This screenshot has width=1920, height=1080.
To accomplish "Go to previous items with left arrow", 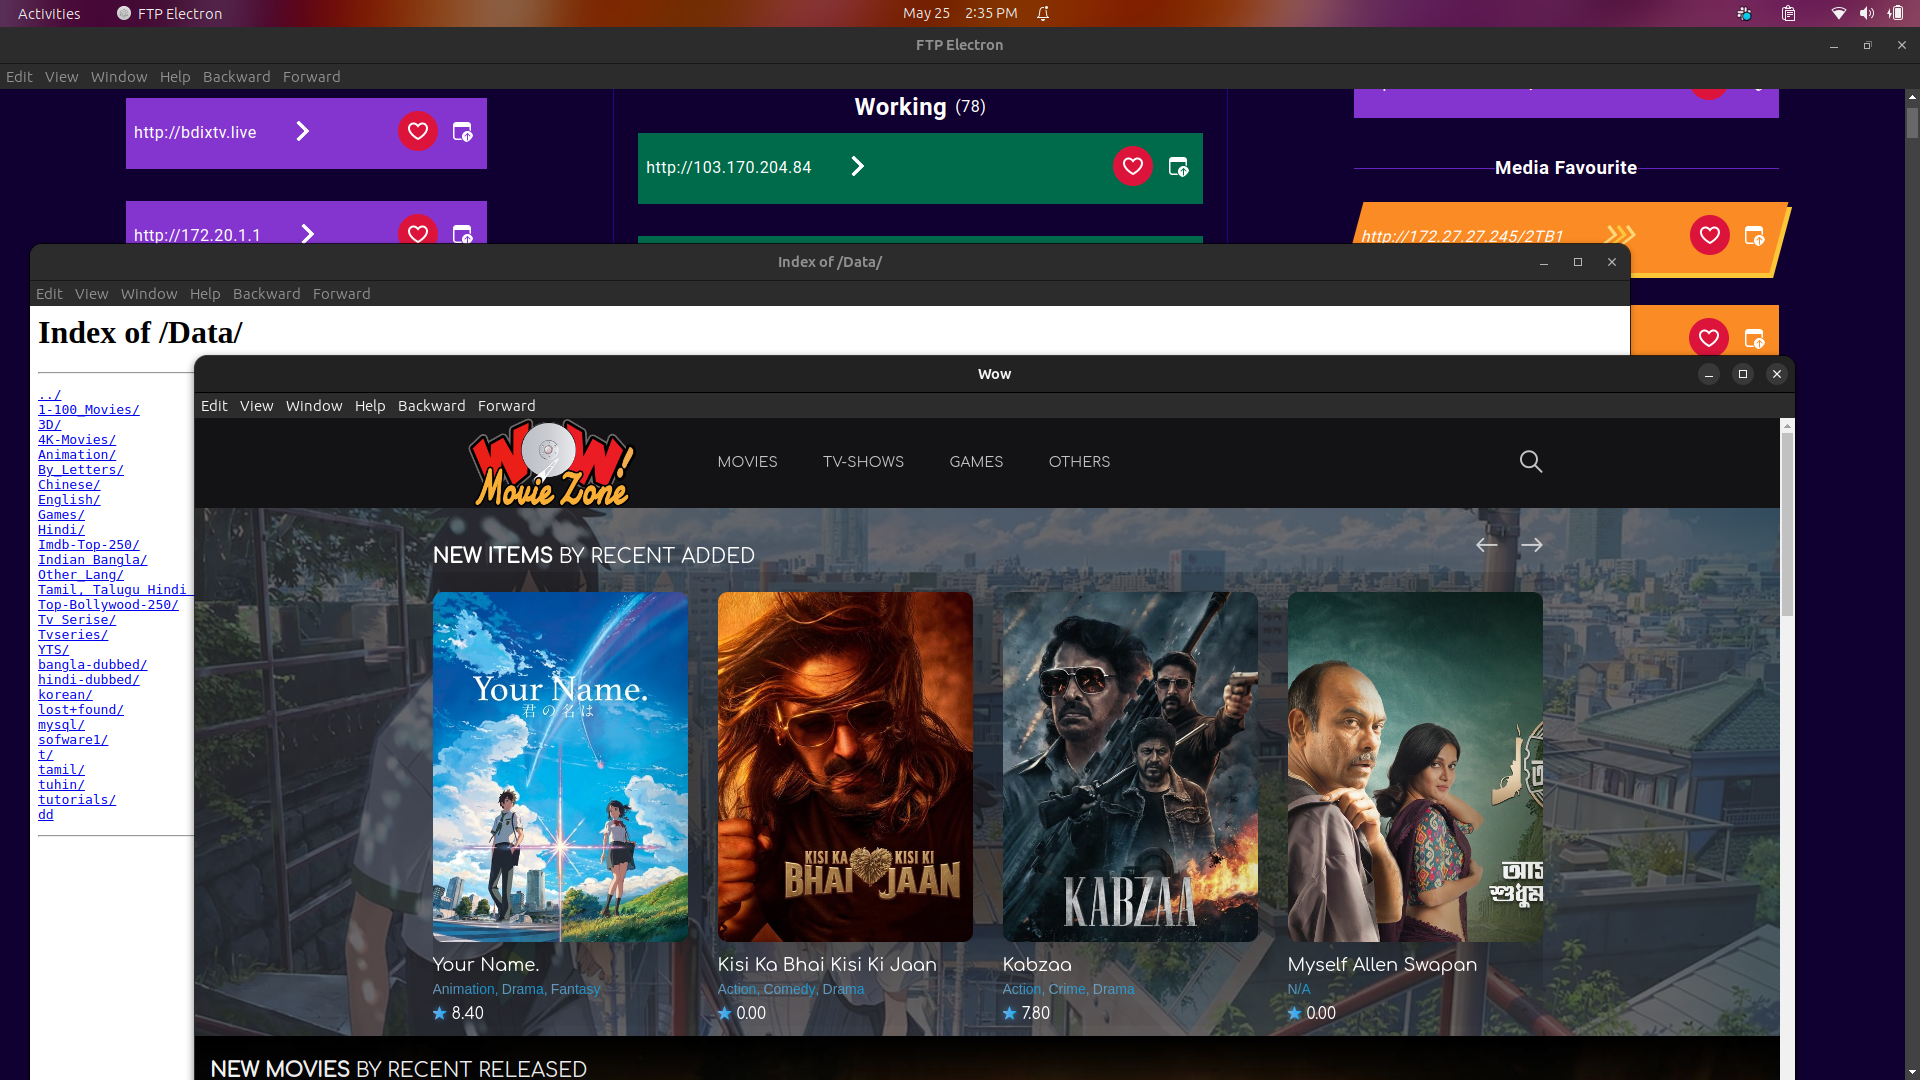I will click(x=1486, y=545).
